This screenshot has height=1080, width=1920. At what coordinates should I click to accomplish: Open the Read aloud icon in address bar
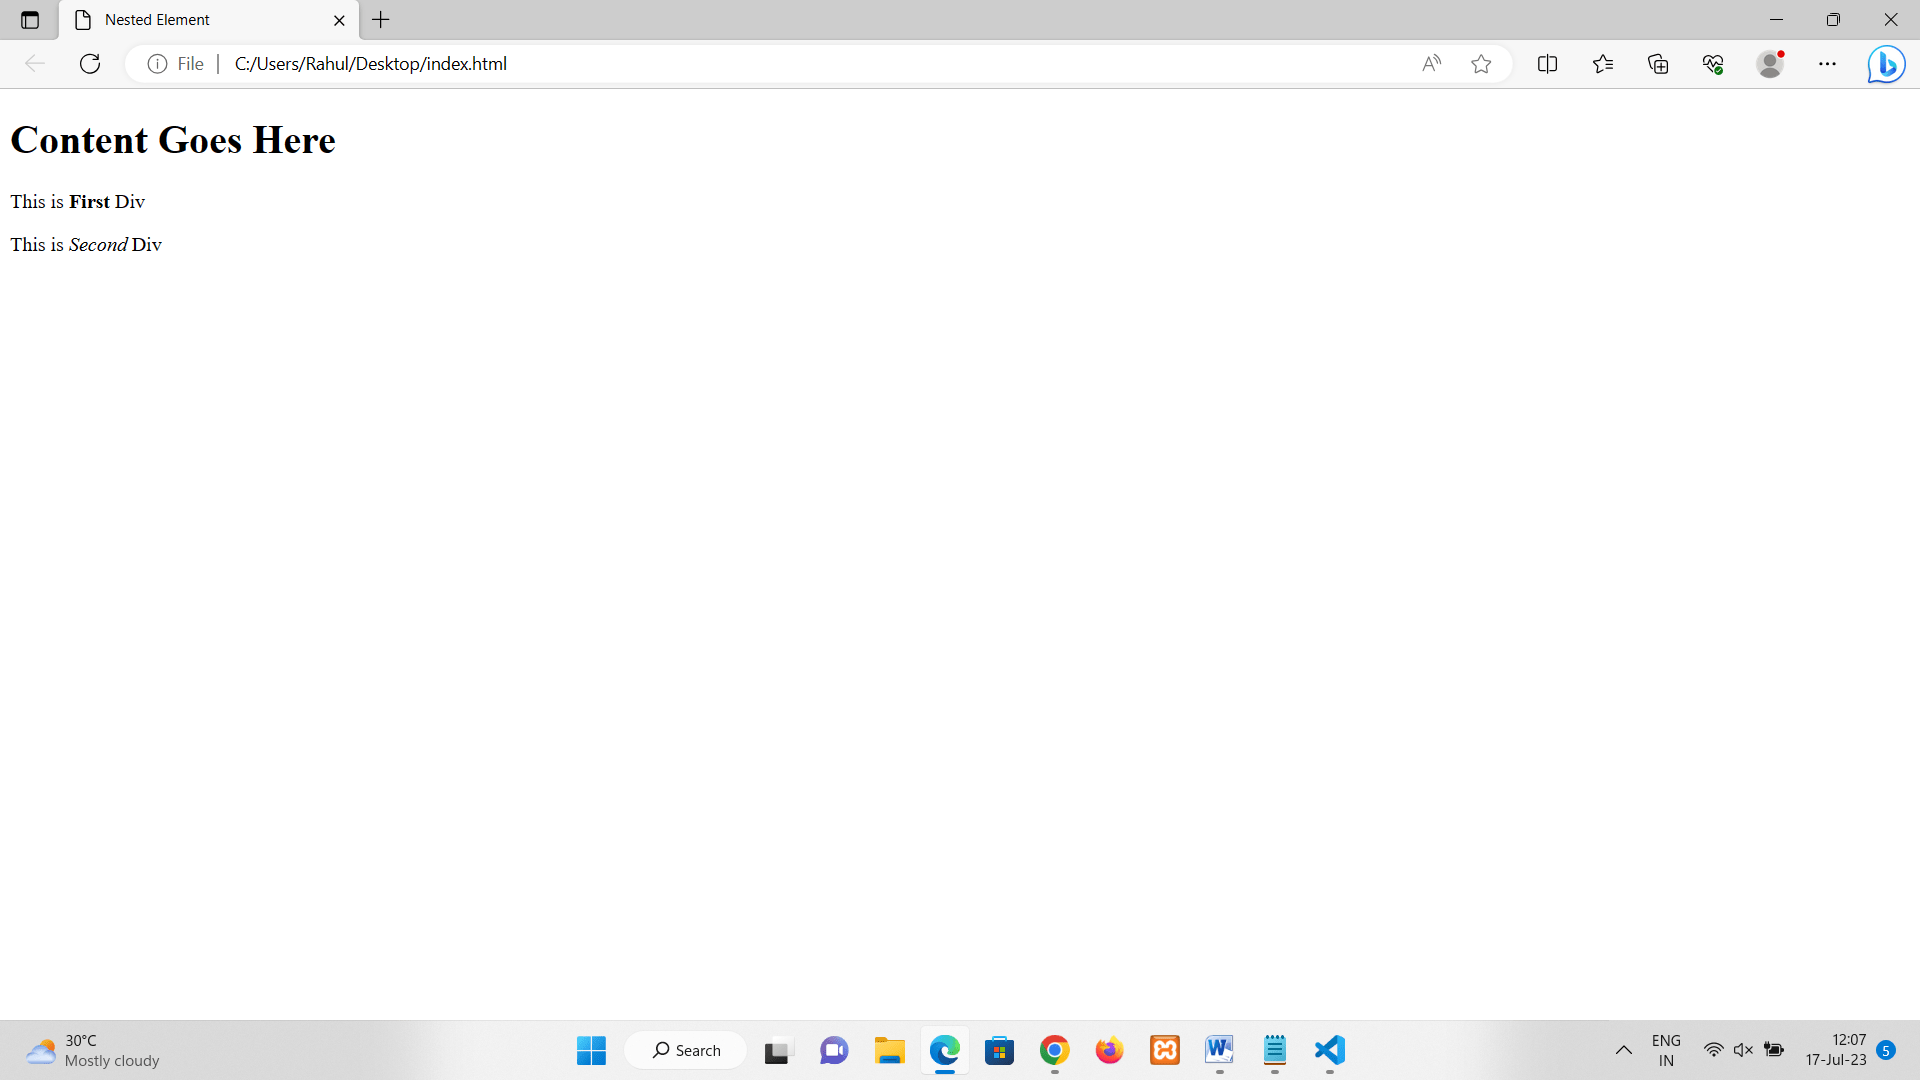click(1431, 64)
